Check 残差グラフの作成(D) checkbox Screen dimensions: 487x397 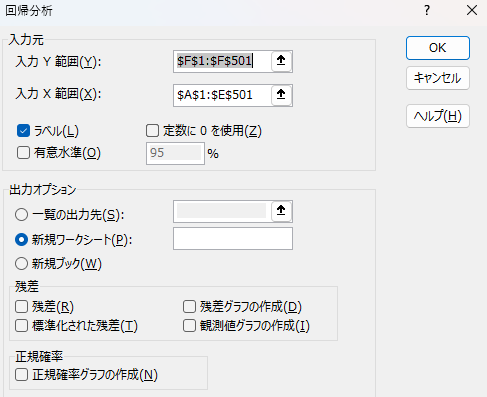click(x=189, y=307)
